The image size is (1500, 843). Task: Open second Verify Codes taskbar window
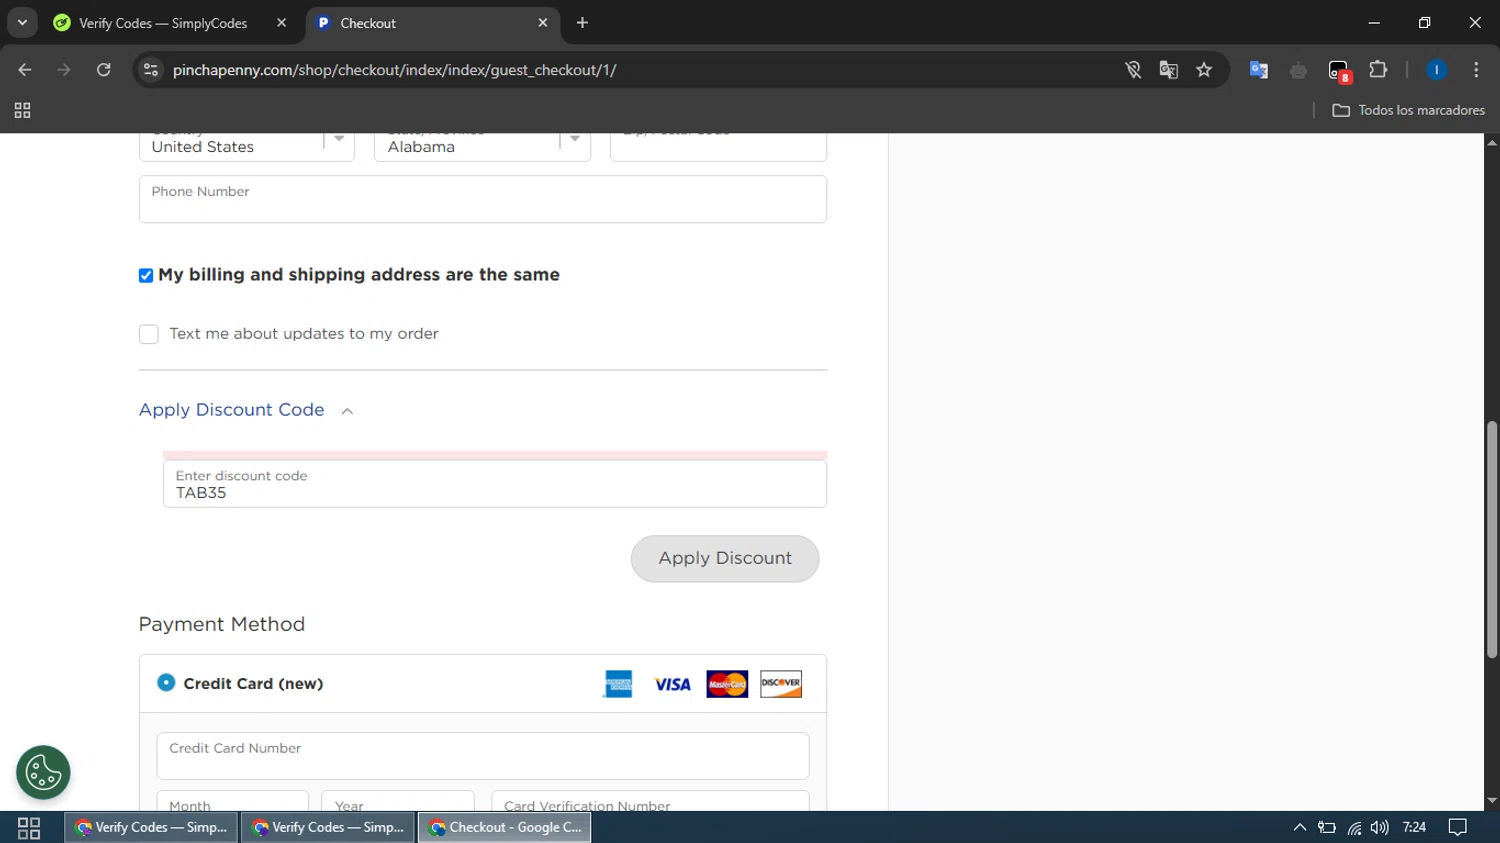(328, 828)
